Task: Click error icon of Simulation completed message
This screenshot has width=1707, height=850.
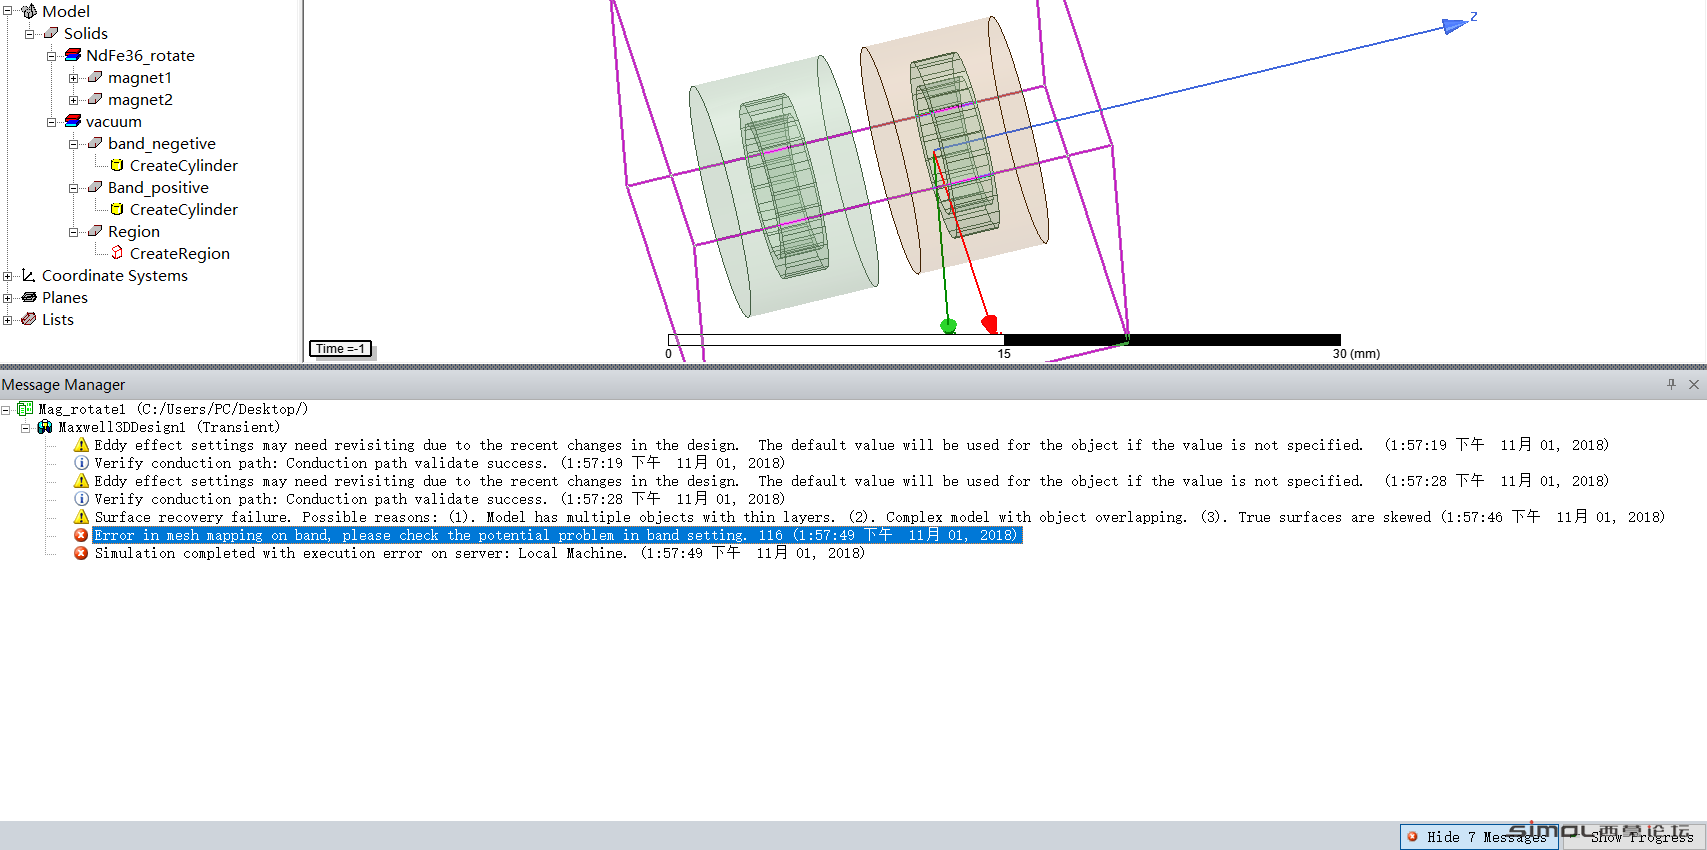Action: click(82, 553)
